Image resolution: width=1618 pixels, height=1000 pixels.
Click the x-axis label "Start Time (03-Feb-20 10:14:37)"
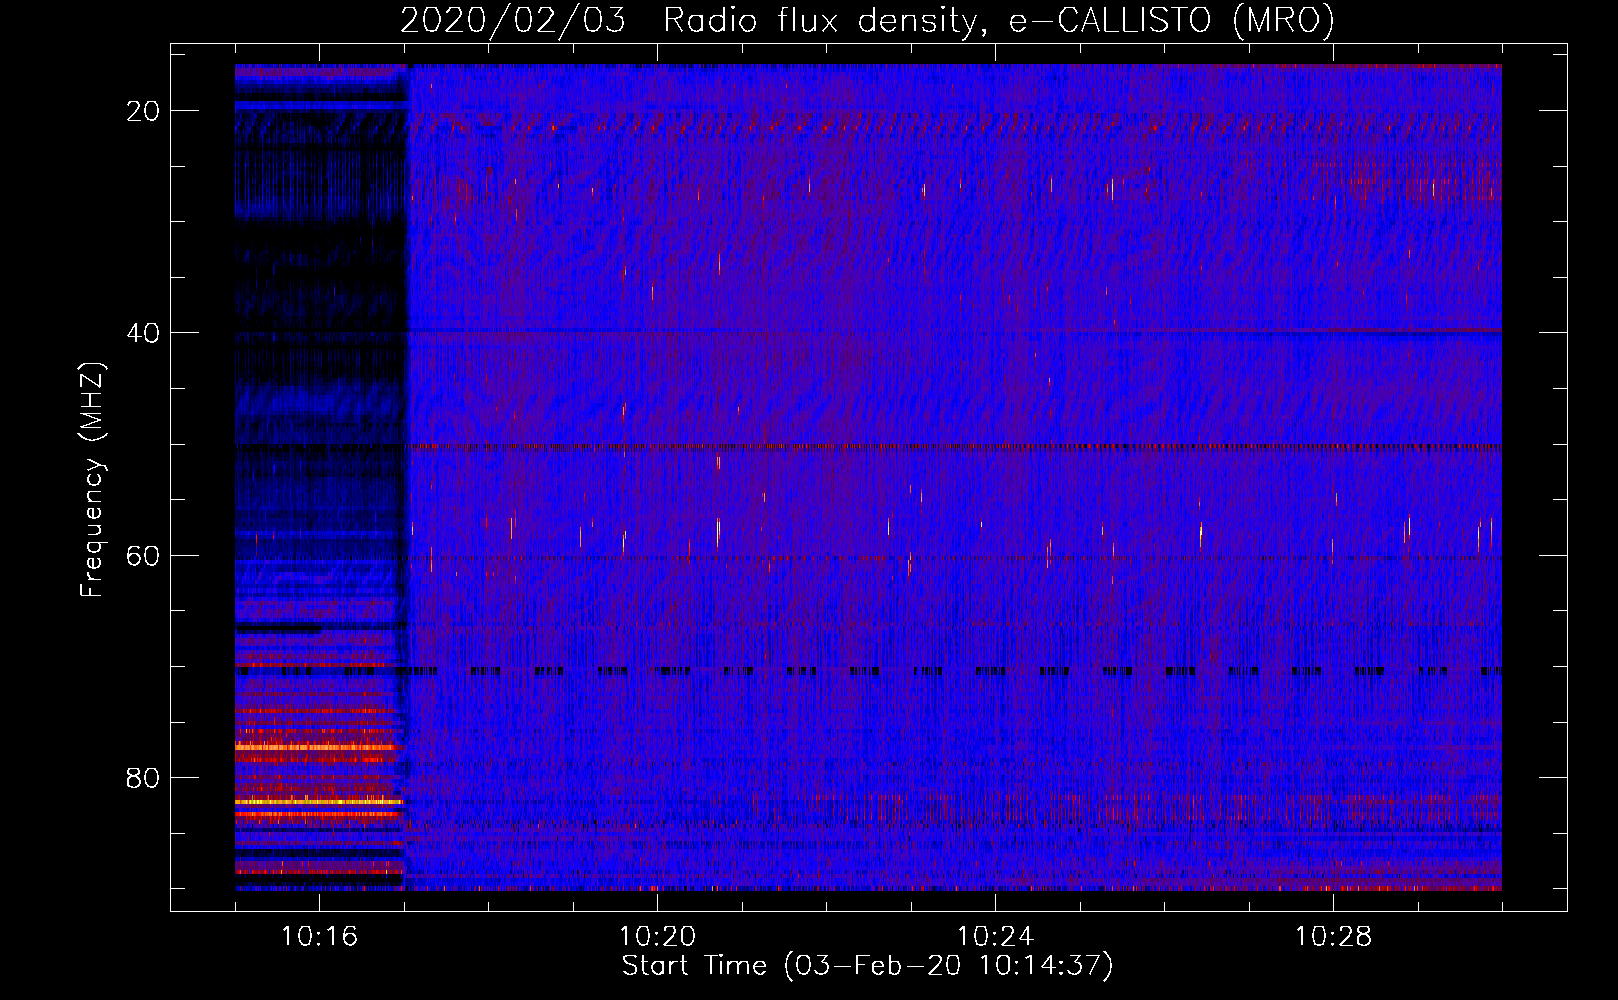[868, 966]
